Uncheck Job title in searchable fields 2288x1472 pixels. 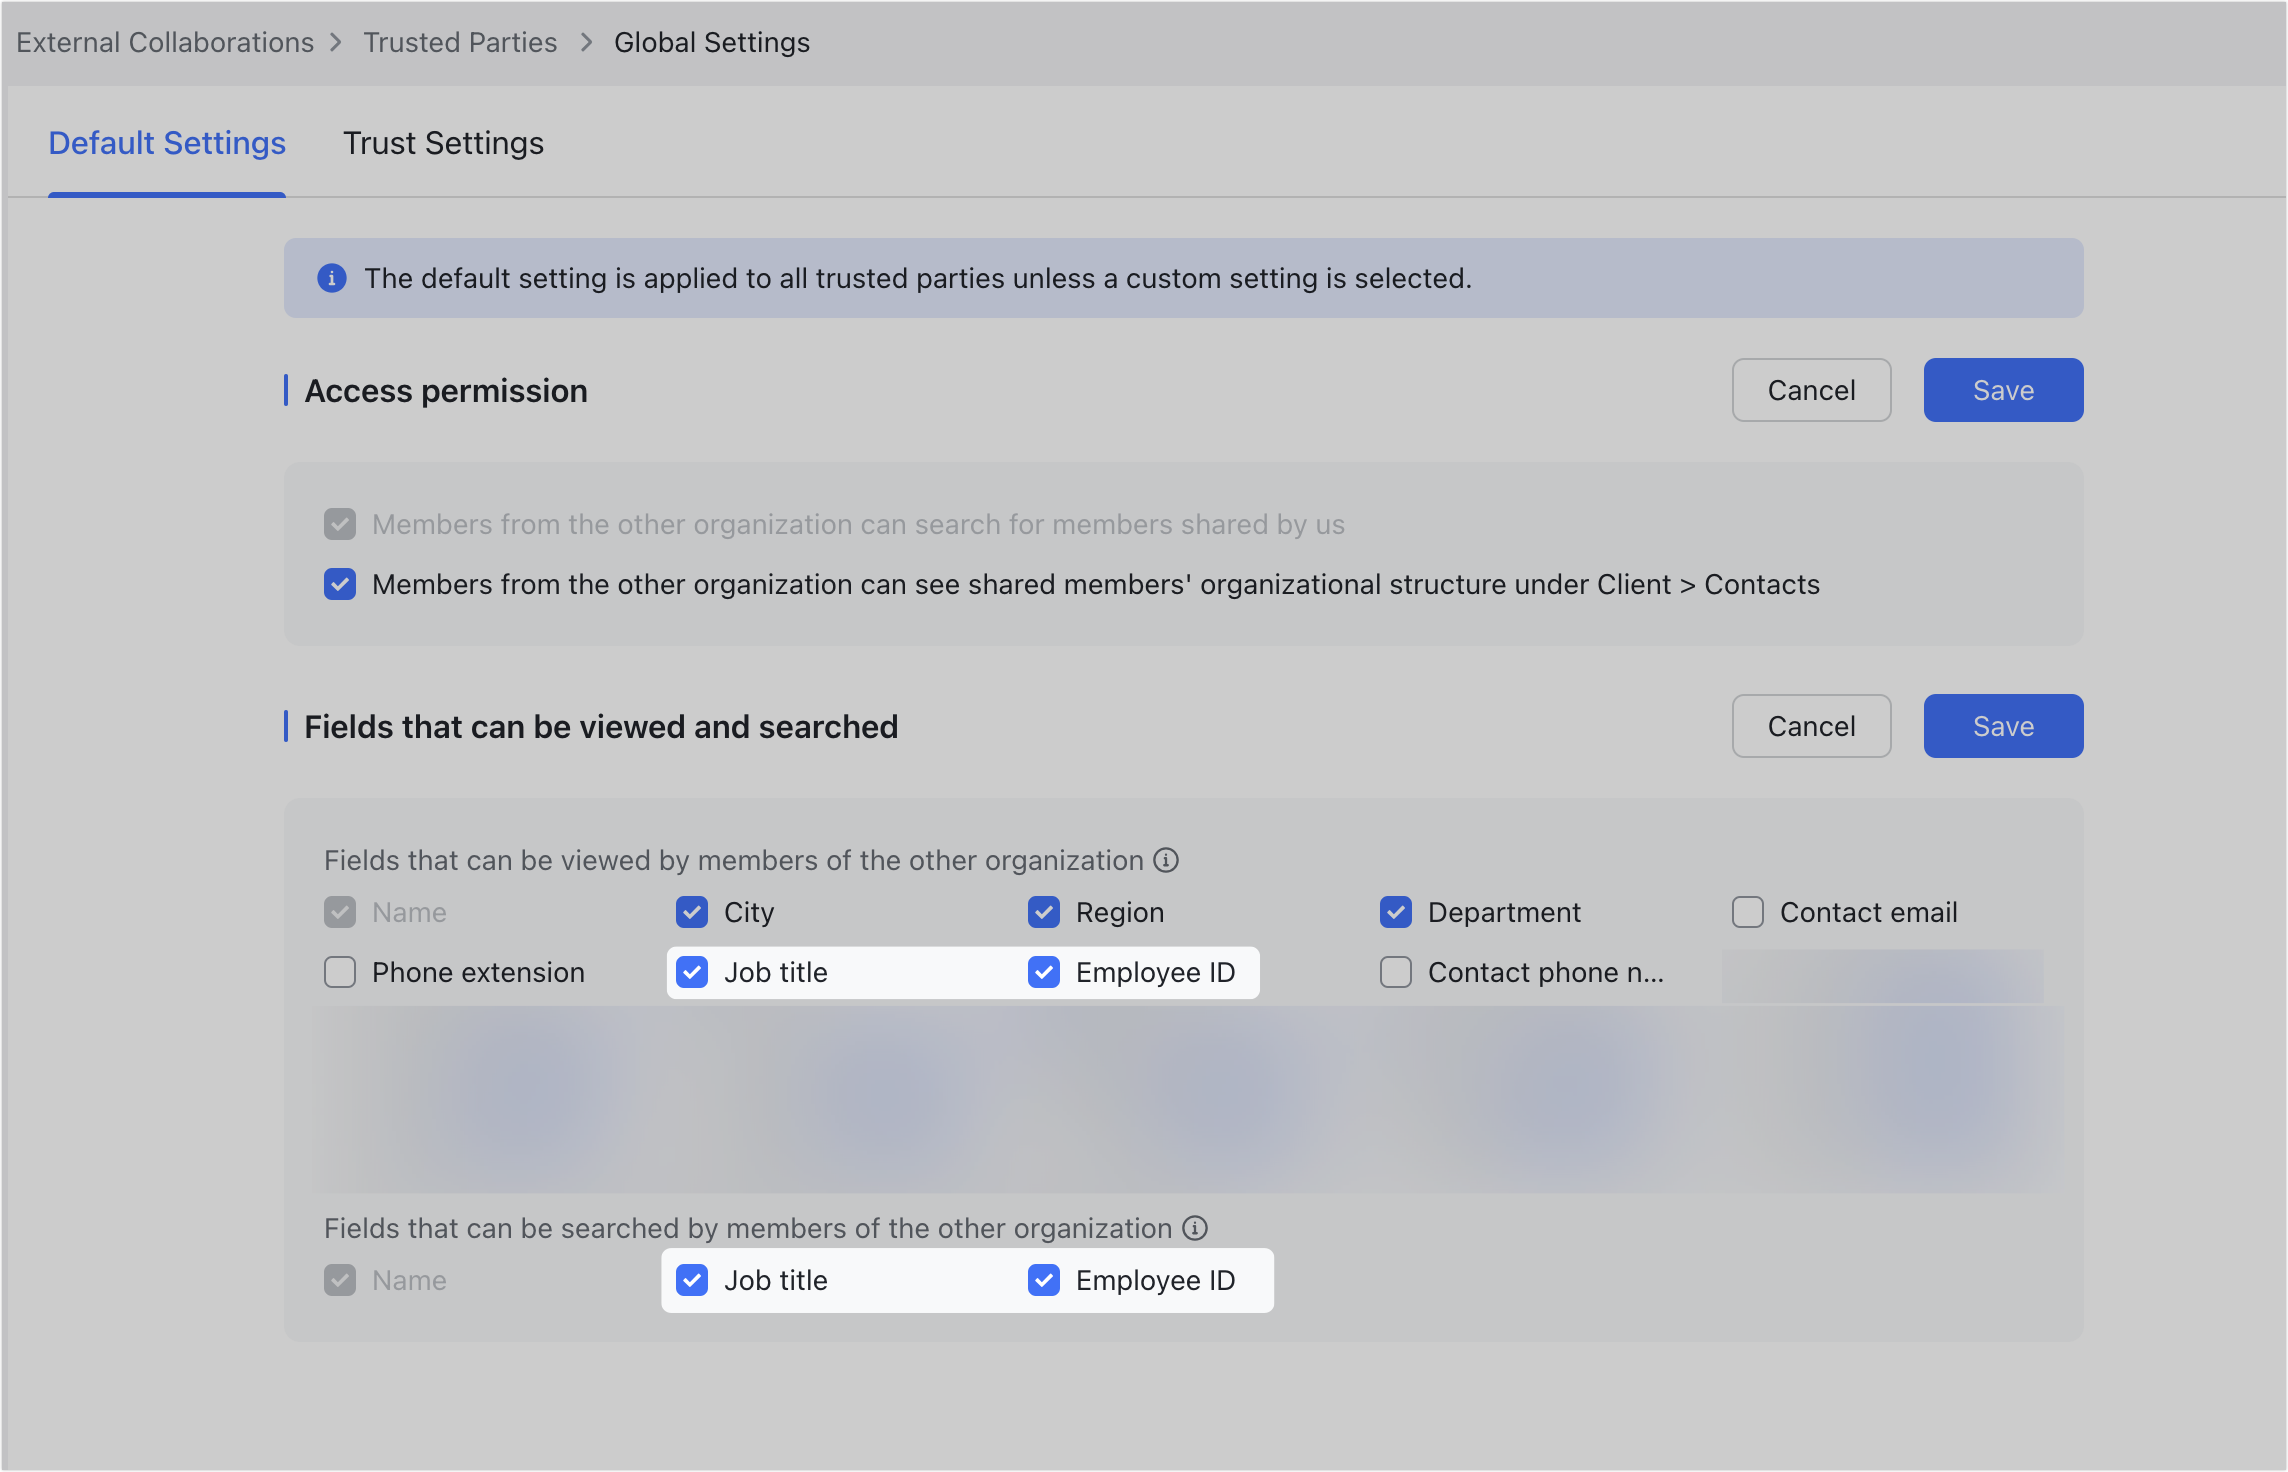[x=692, y=1280]
